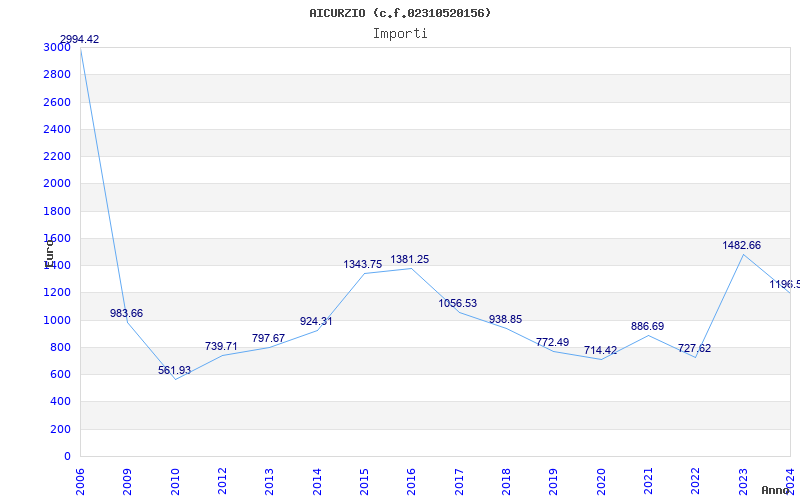The width and height of the screenshot is (800, 500).
Task: Click the 2200 y-axis tick label
Action: (57, 156)
